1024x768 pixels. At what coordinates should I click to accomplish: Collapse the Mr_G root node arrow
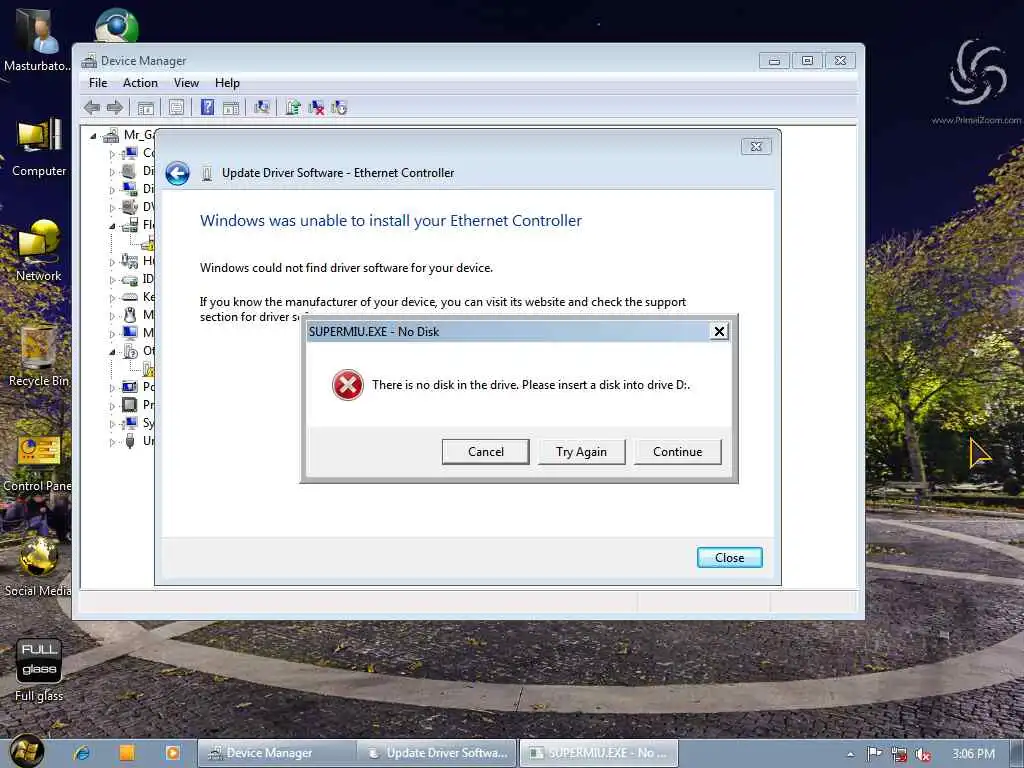coord(93,136)
